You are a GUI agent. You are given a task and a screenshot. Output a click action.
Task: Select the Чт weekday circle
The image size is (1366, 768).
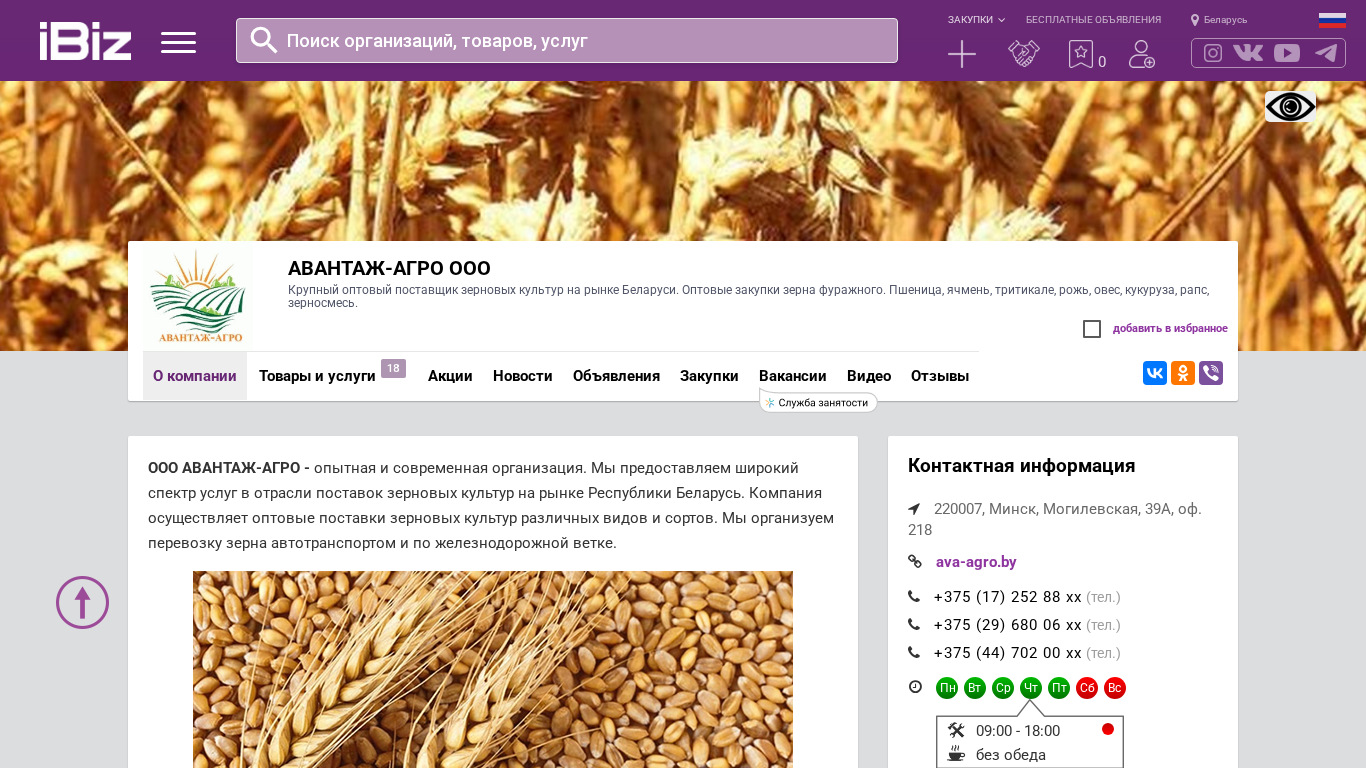click(x=1031, y=688)
